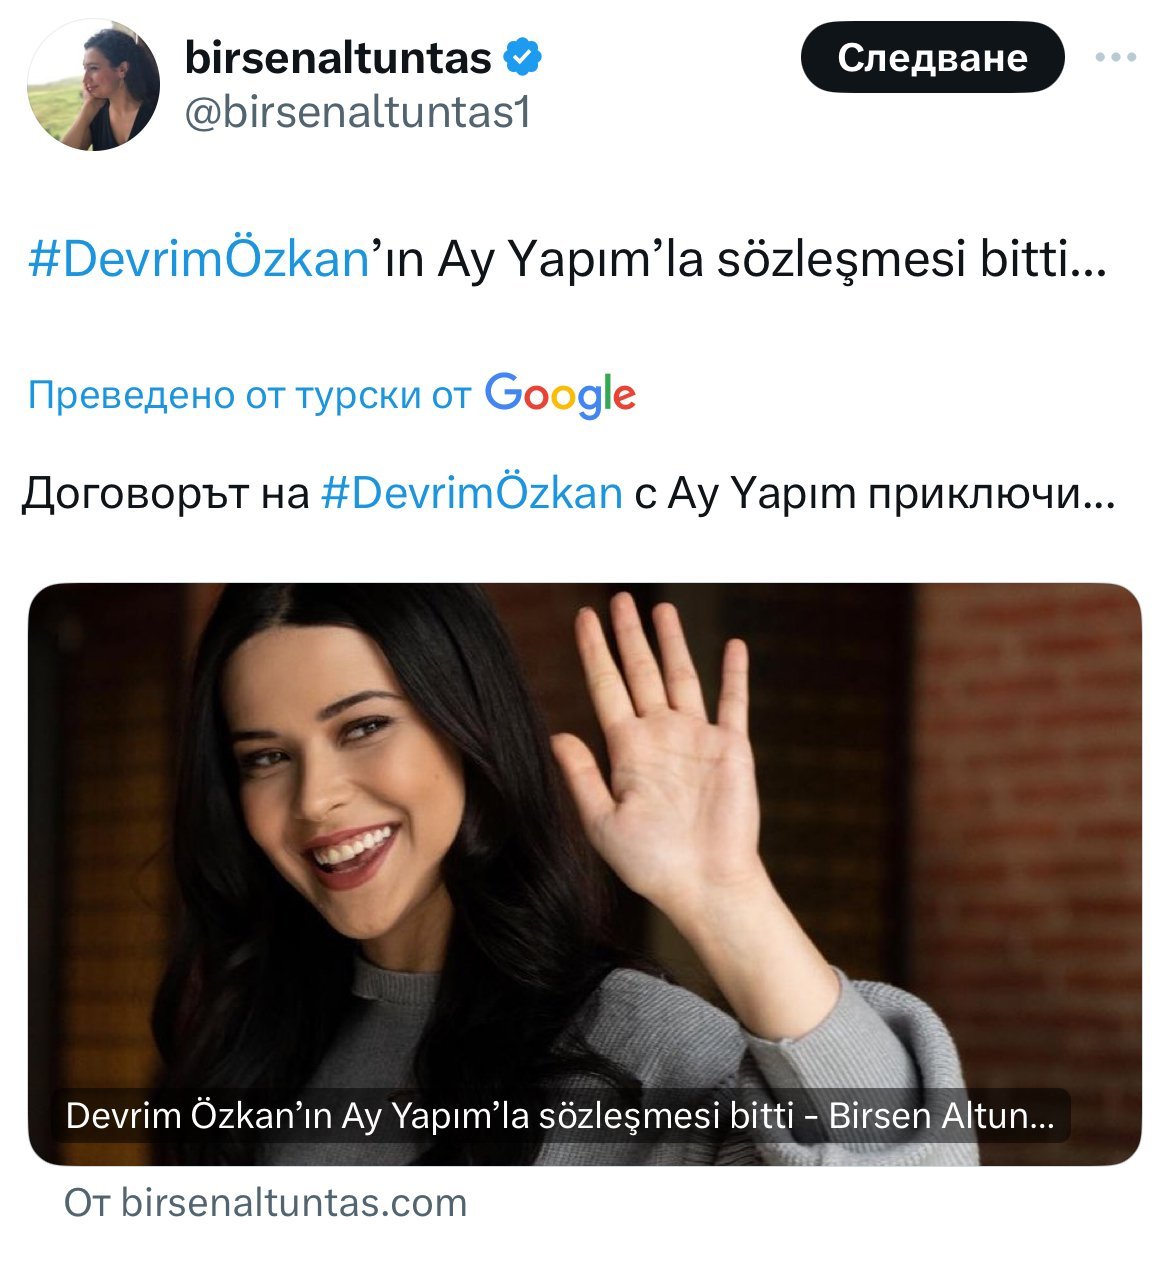Click the original Turkish tweet text
Screen dimensions: 1170x1262
[x=568, y=260]
